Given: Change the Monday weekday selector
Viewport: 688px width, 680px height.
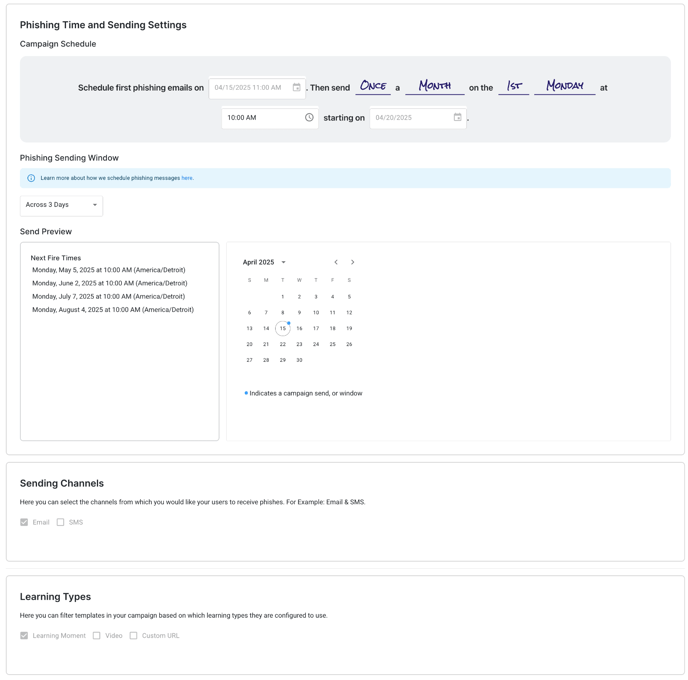Looking at the screenshot, I should [565, 86].
